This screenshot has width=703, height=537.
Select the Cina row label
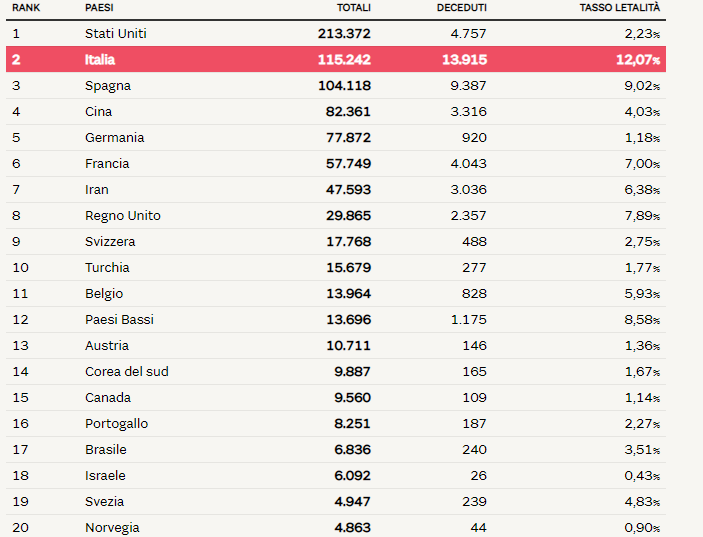pyautogui.click(x=99, y=112)
